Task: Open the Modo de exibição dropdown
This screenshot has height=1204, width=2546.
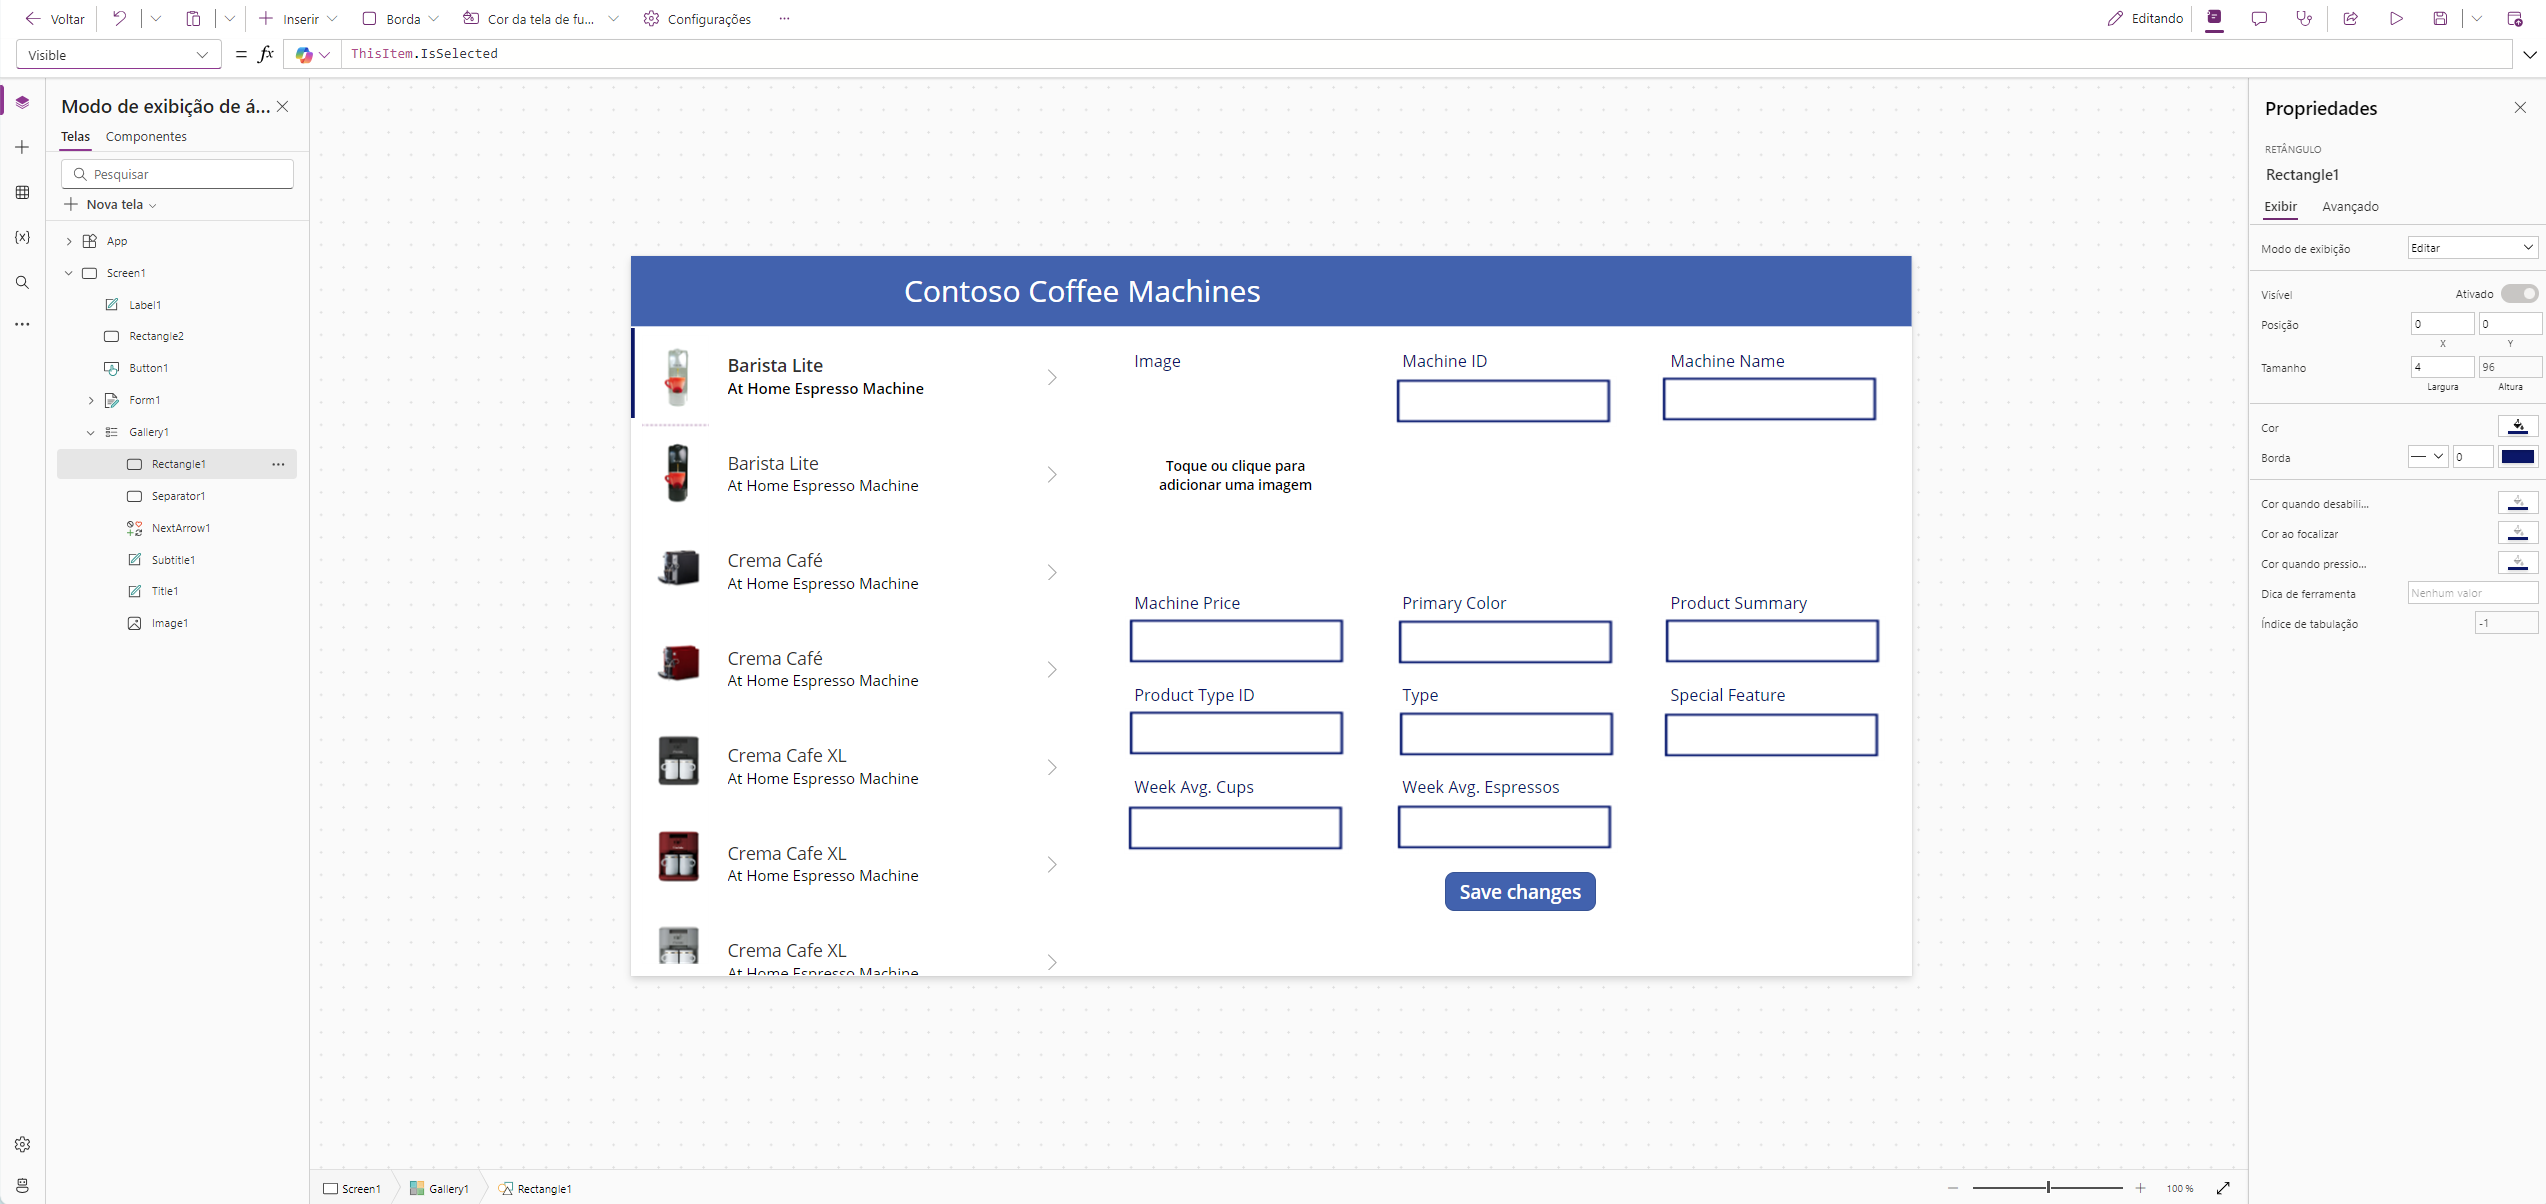Action: pyautogui.click(x=2472, y=248)
